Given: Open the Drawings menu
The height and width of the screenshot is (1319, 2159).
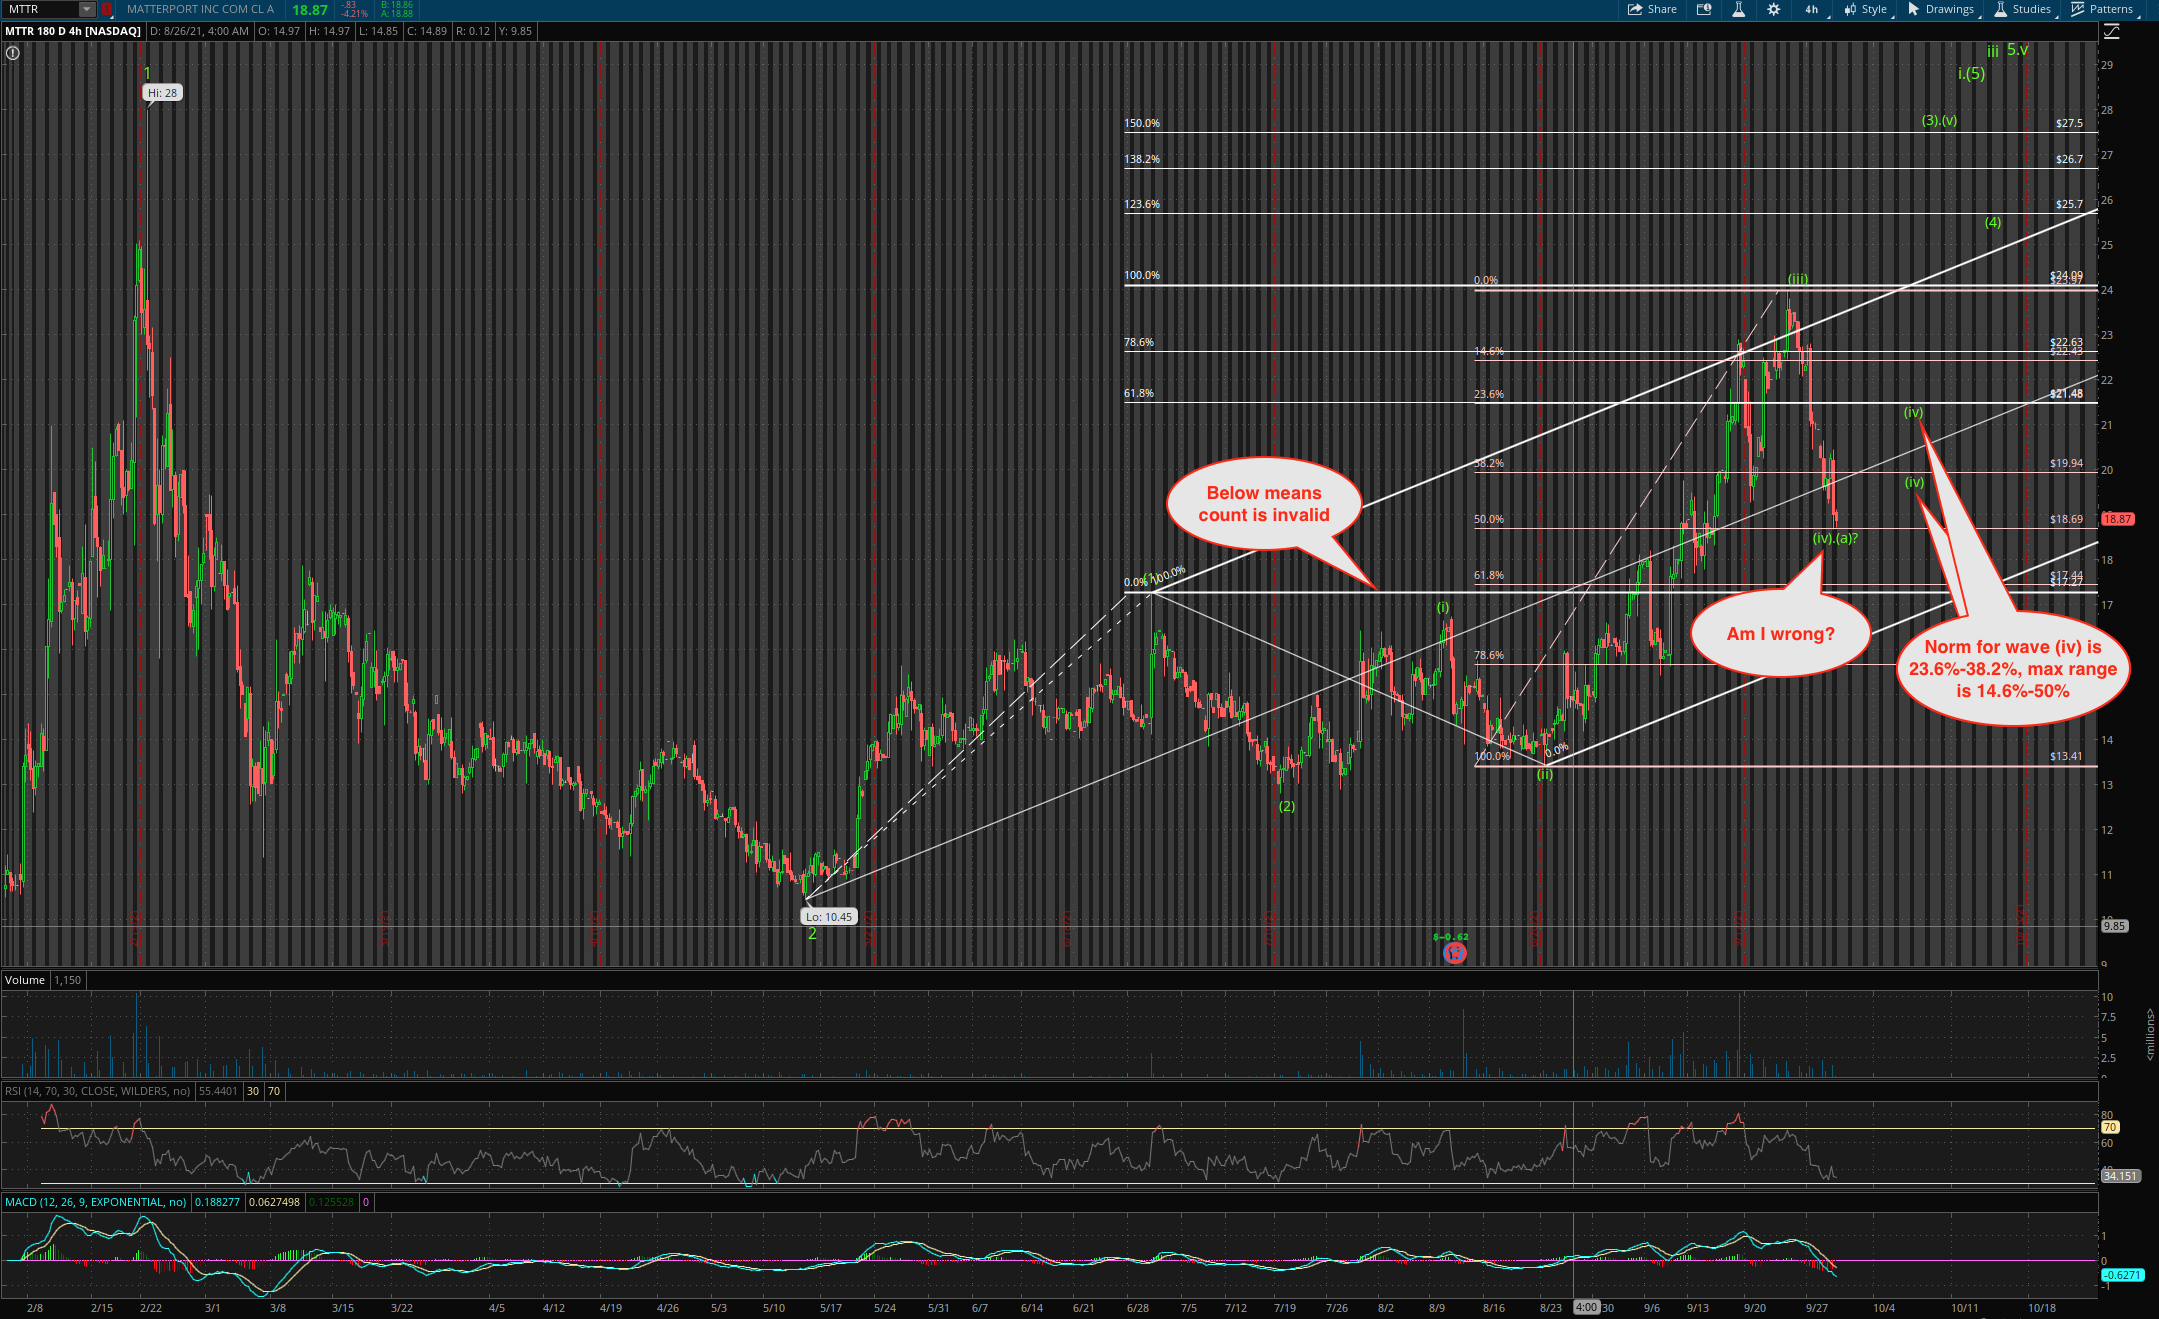Looking at the screenshot, I should [x=1941, y=9].
